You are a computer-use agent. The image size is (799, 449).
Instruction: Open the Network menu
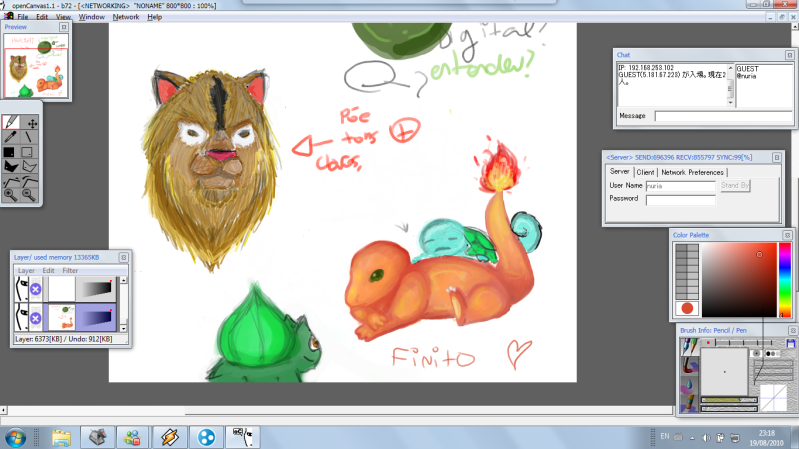click(126, 17)
